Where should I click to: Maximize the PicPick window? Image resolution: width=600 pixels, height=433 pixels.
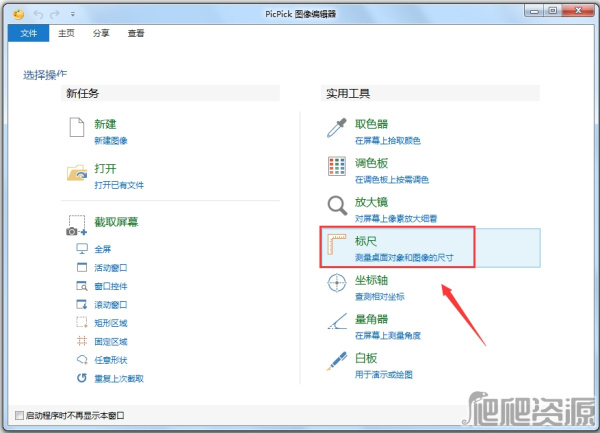(x=553, y=11)
